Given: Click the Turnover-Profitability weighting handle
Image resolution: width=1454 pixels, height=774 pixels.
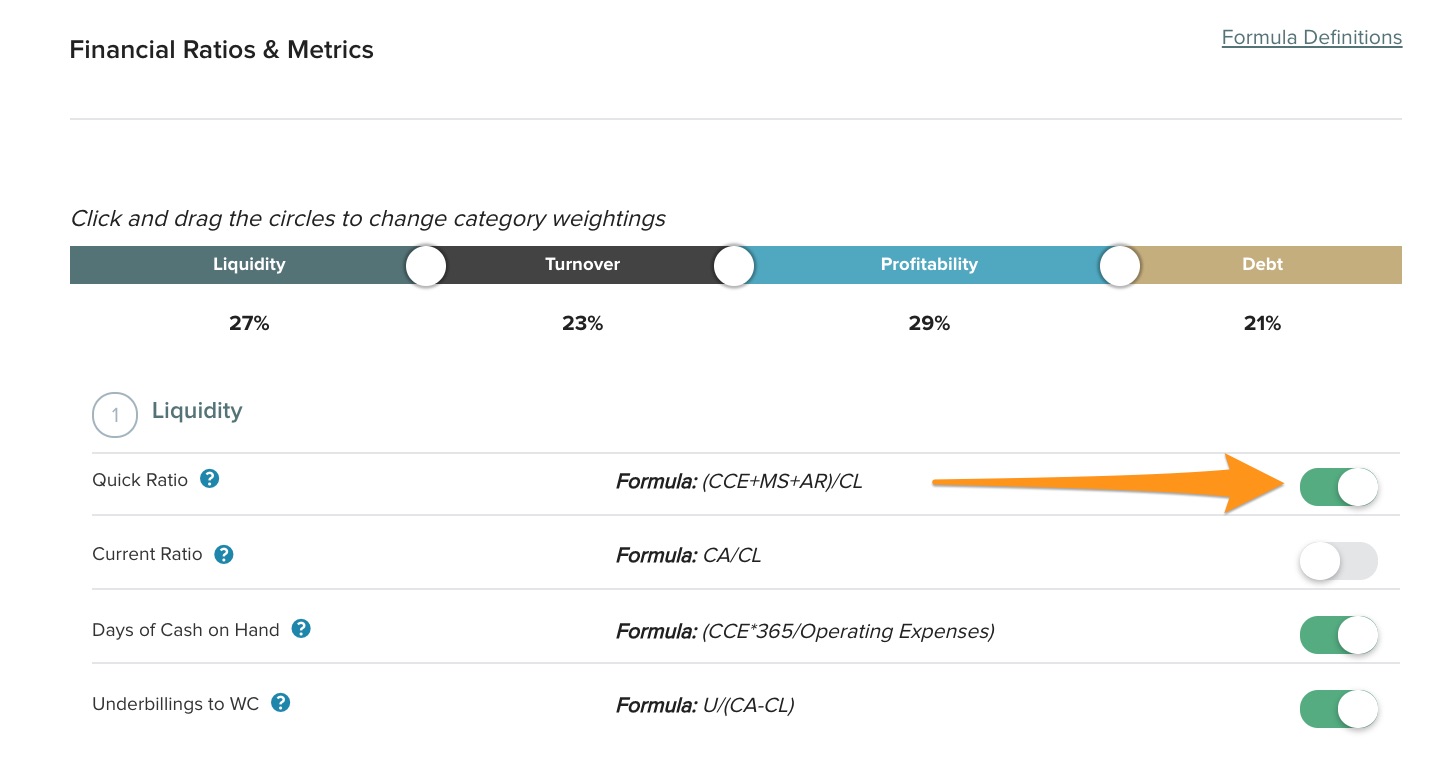Looking at the screenshot, I should pyautogui.click(x=734, y=266).
